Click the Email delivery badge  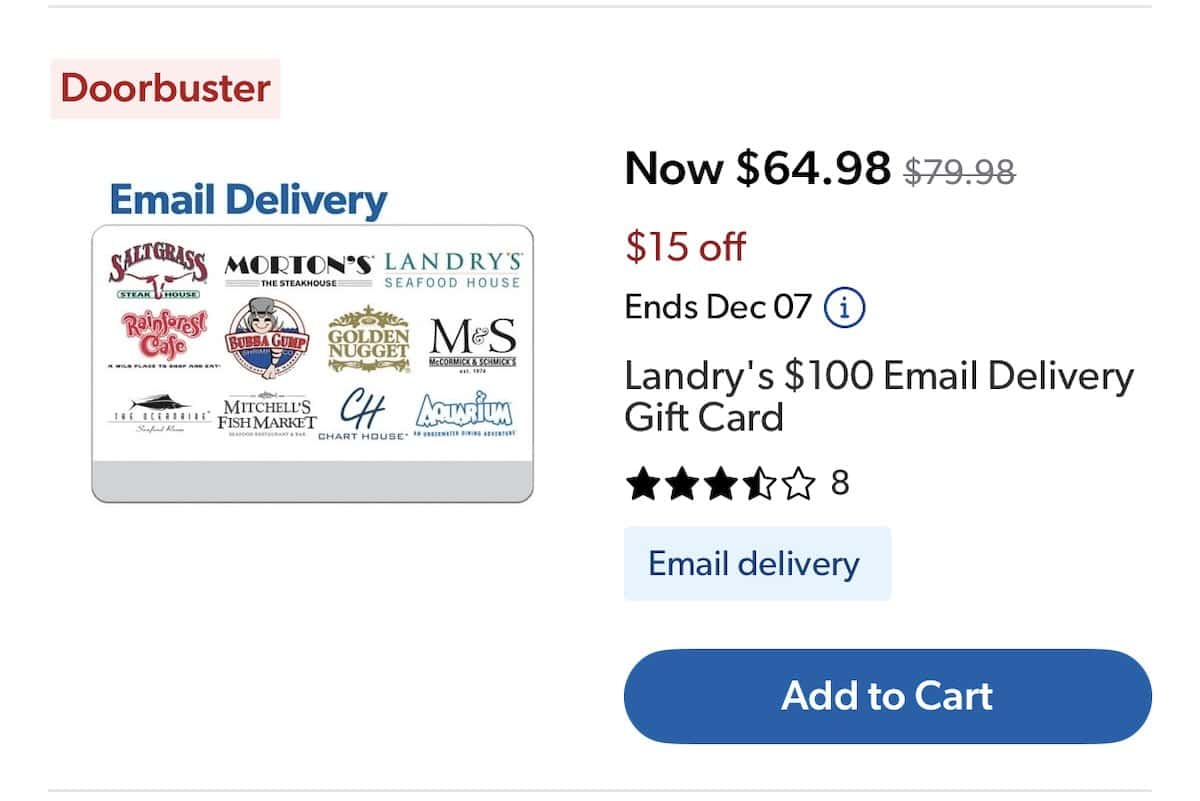757,563
